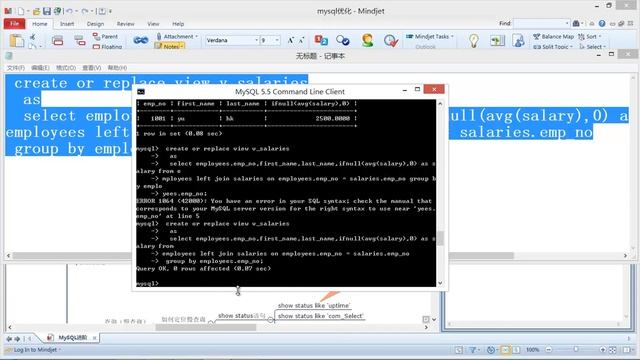The height and width of the screenshot is (360, 640).
Task: Click the blue Help question mark icon
Action: coord(602,24)
